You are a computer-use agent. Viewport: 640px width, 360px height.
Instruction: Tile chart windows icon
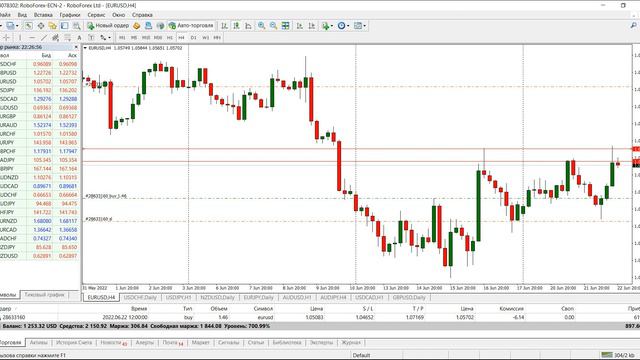tap(286, 26)
